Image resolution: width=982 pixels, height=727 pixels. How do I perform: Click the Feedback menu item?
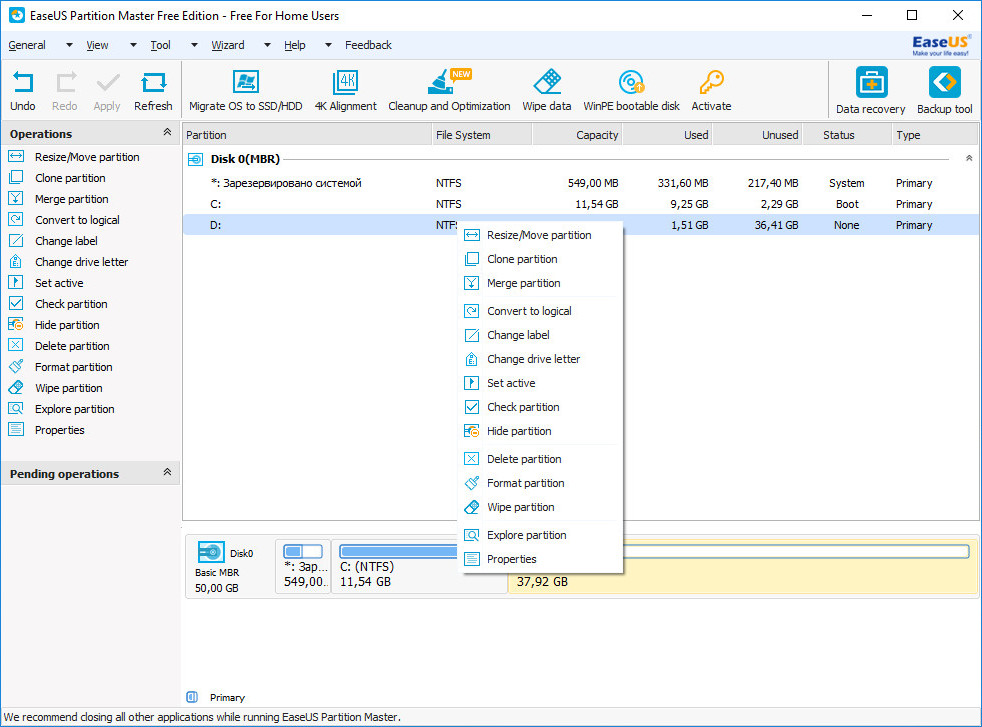point(368,45)
